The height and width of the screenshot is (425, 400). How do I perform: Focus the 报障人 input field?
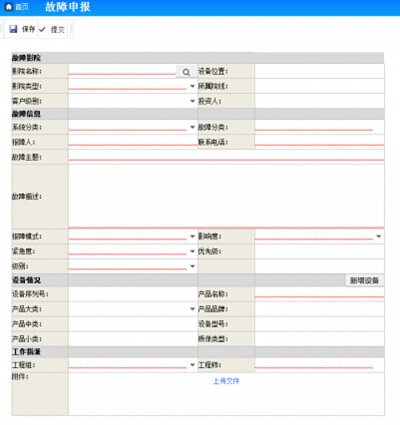click(133, 142)
